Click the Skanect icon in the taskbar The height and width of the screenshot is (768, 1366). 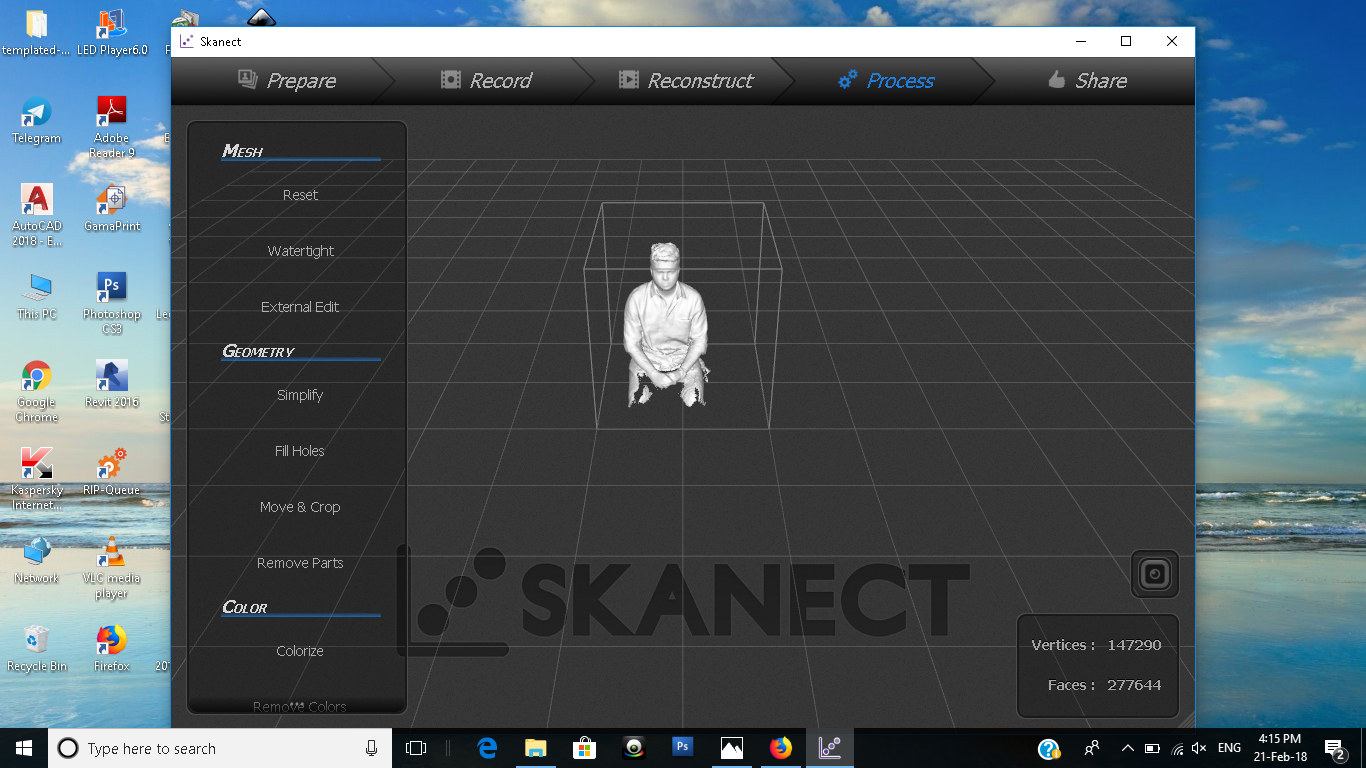[830, 748]
